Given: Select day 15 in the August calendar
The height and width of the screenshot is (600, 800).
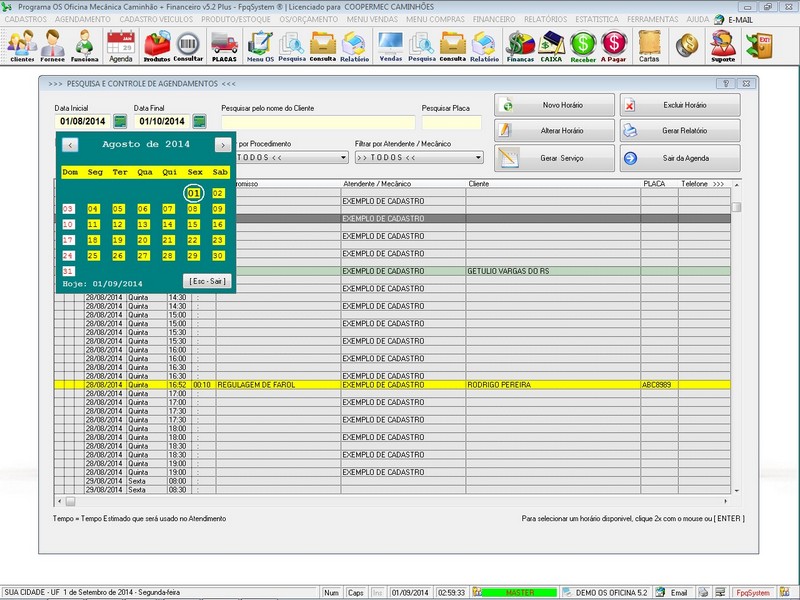Looking at the screenshot, I should [194, 225].
